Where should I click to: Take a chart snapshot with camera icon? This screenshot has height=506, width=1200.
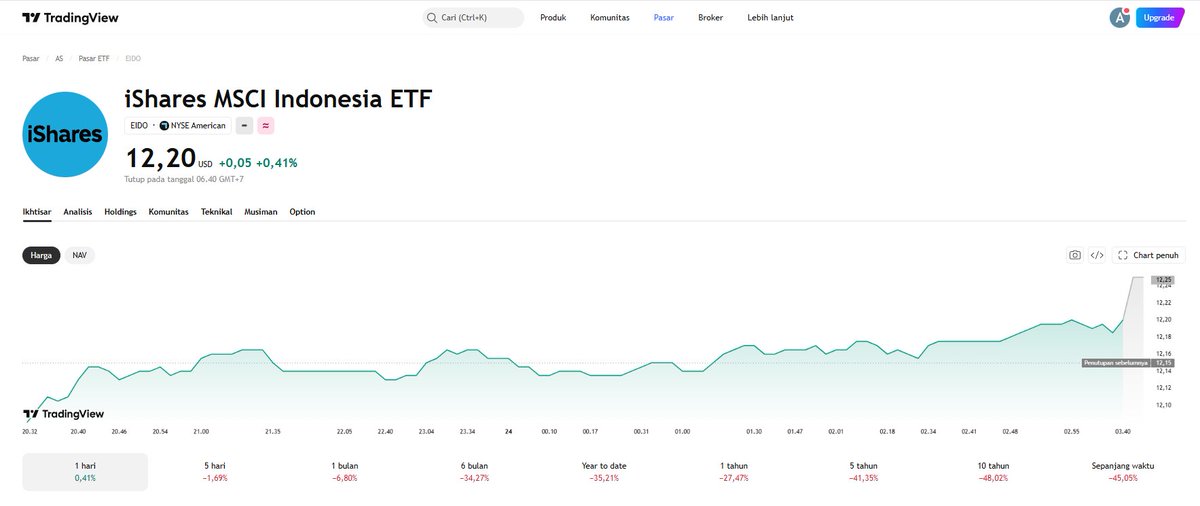pyautogui.click(x=1074, y=255)
